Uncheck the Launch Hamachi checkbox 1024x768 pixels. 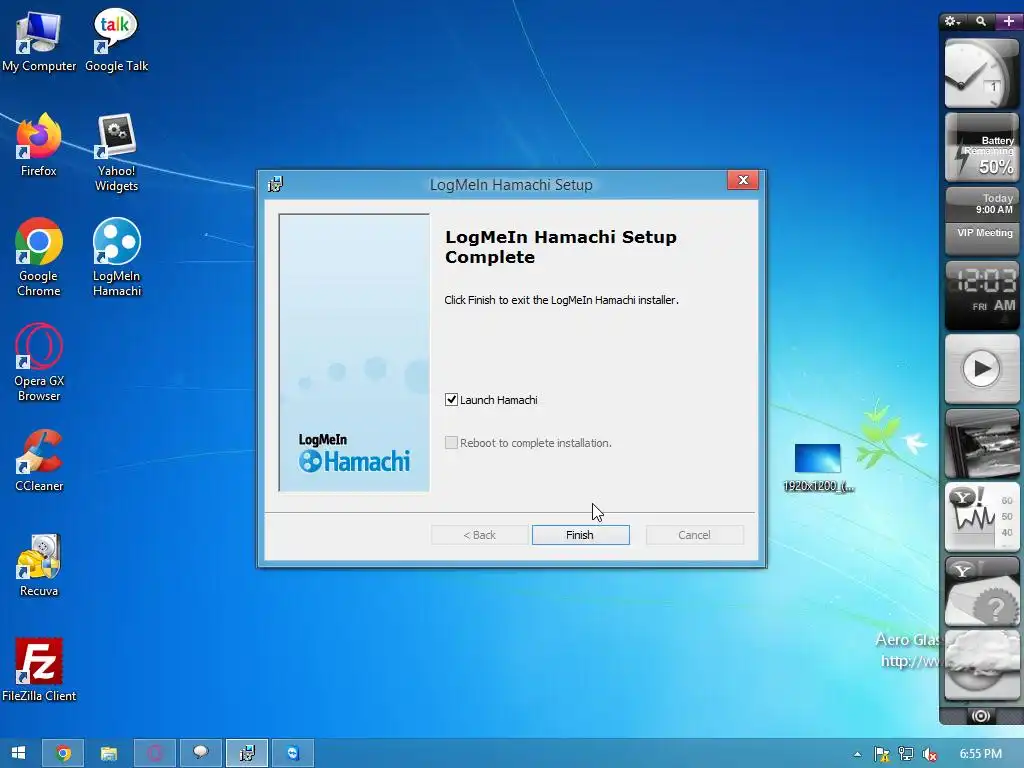tap(451, 400)
